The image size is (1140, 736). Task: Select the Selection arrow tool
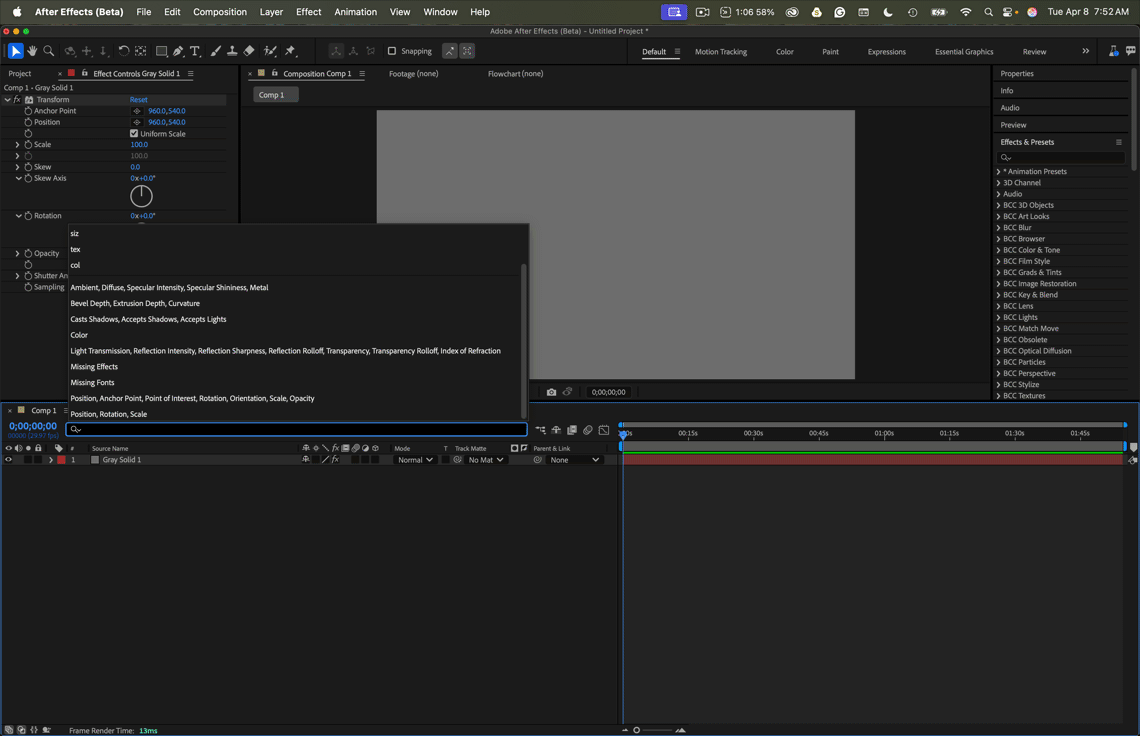[x=15, y=51]
